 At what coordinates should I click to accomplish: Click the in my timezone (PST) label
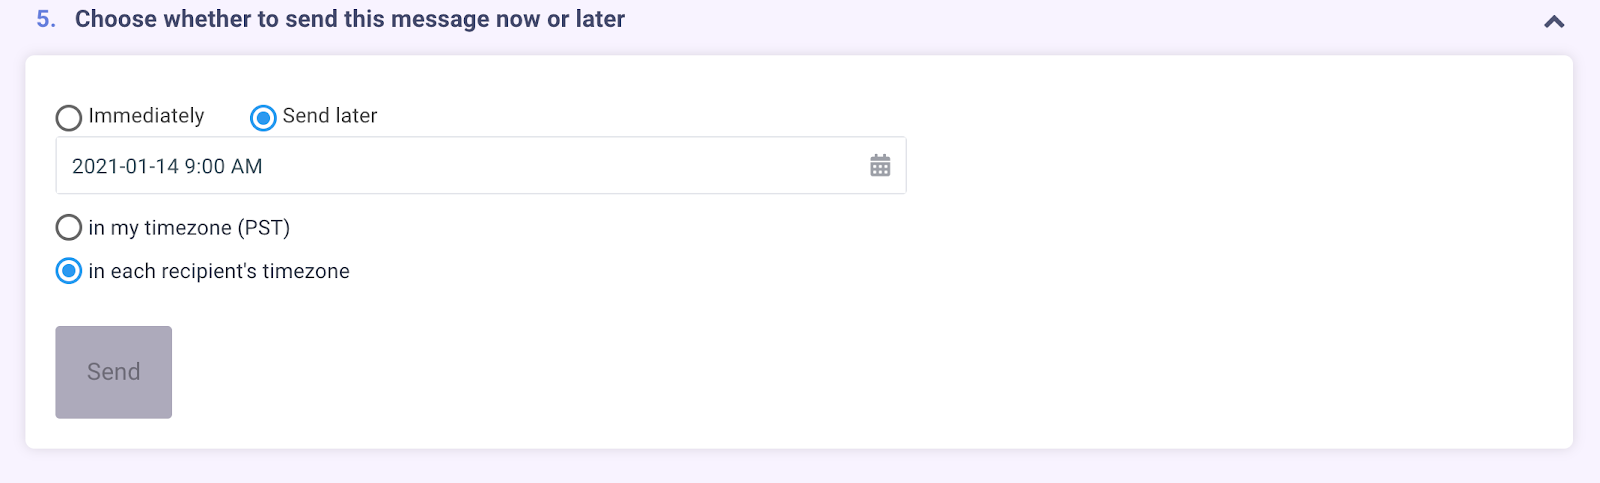pyautogui.click(x=189, y=228)
